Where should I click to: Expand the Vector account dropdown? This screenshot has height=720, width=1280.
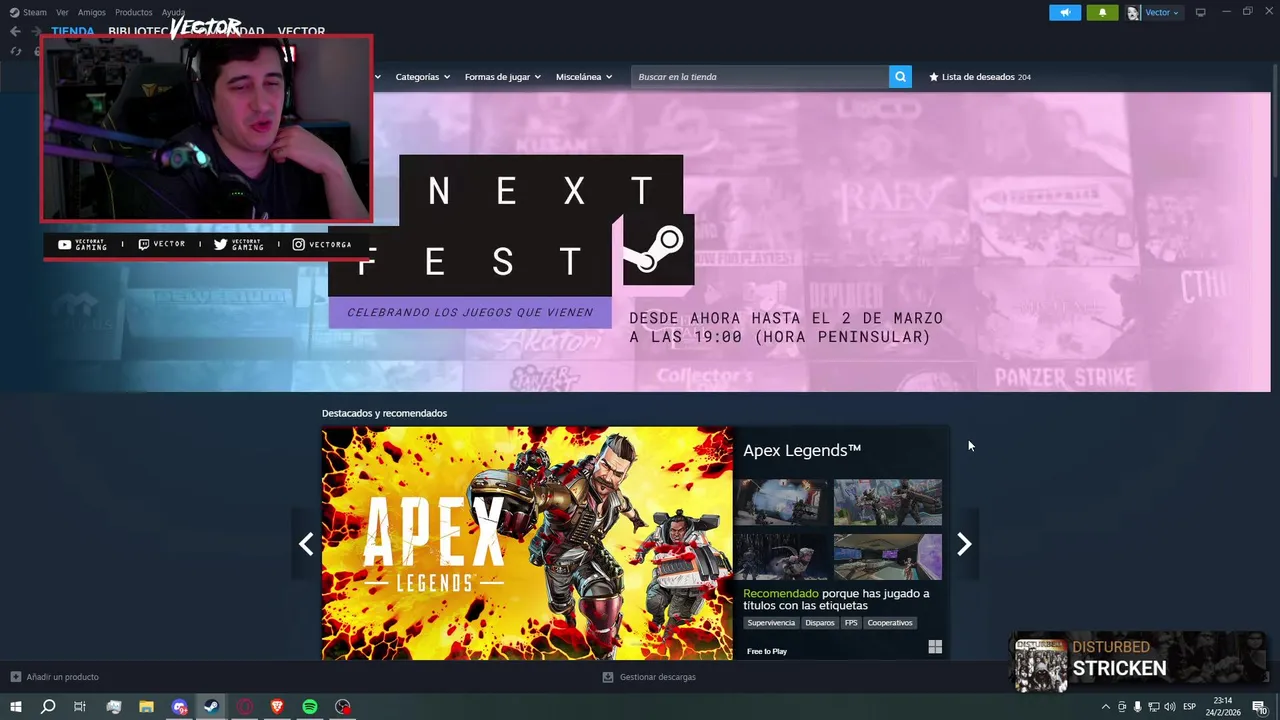[1161, 12]
